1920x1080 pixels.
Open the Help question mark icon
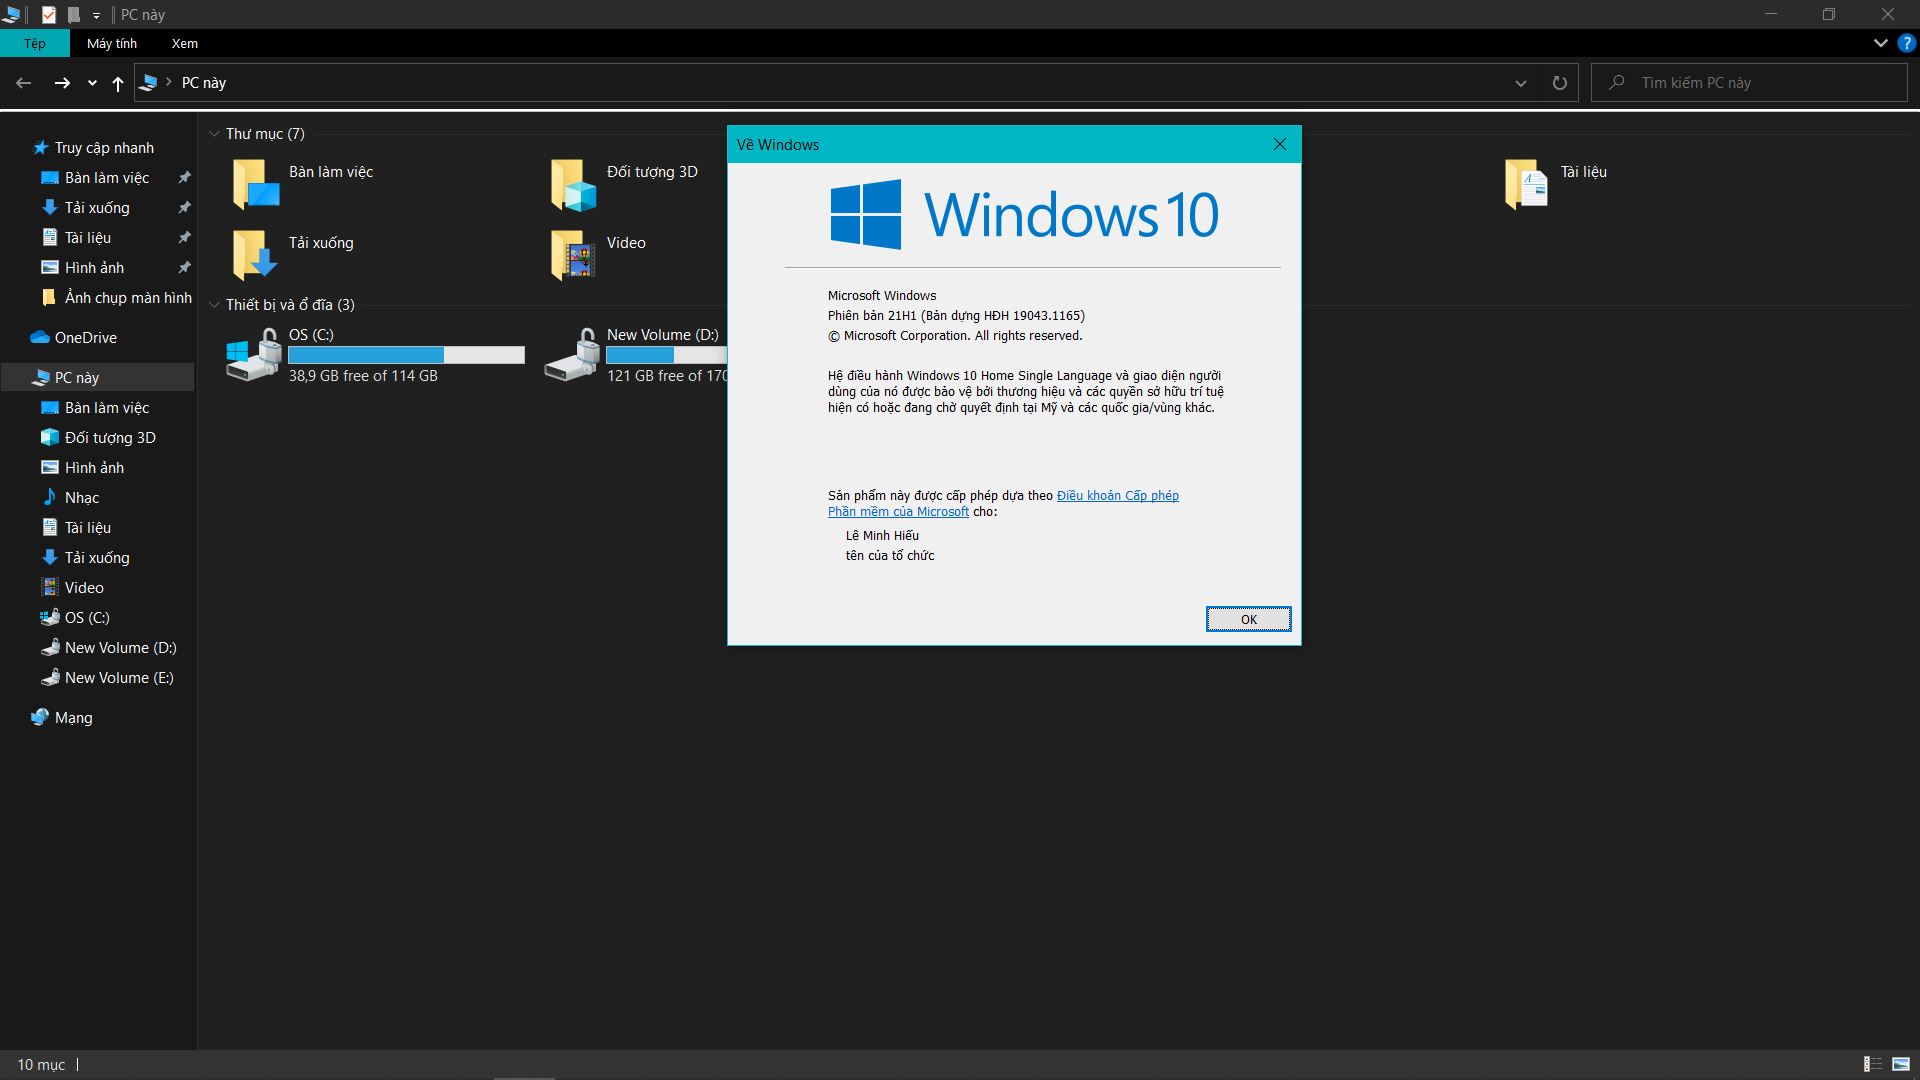click(x=1907, y=43)
